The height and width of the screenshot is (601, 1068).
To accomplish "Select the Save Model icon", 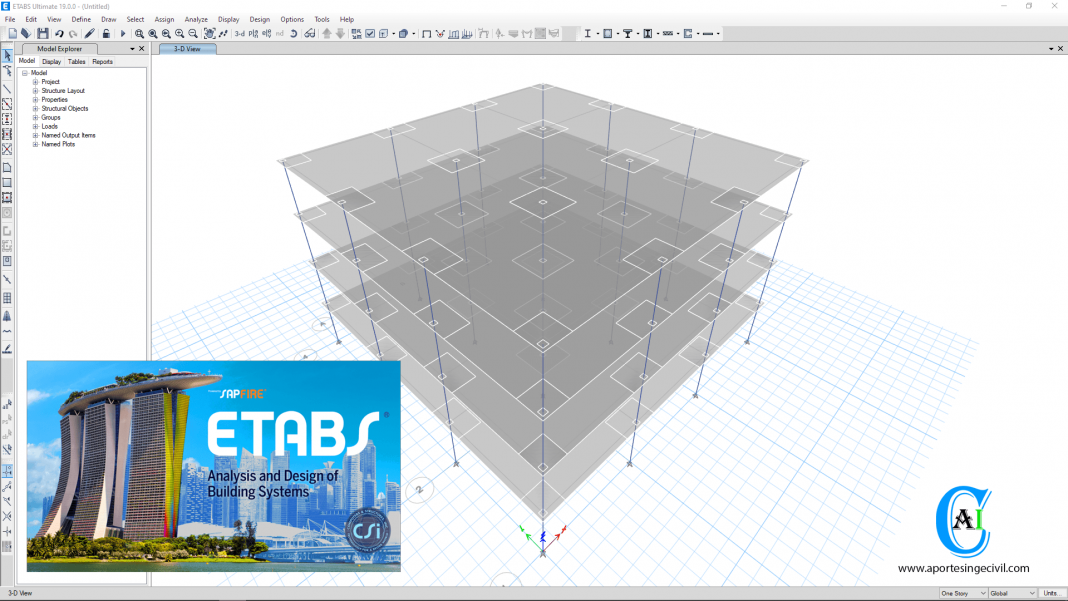I will click(x=42, y=33).
